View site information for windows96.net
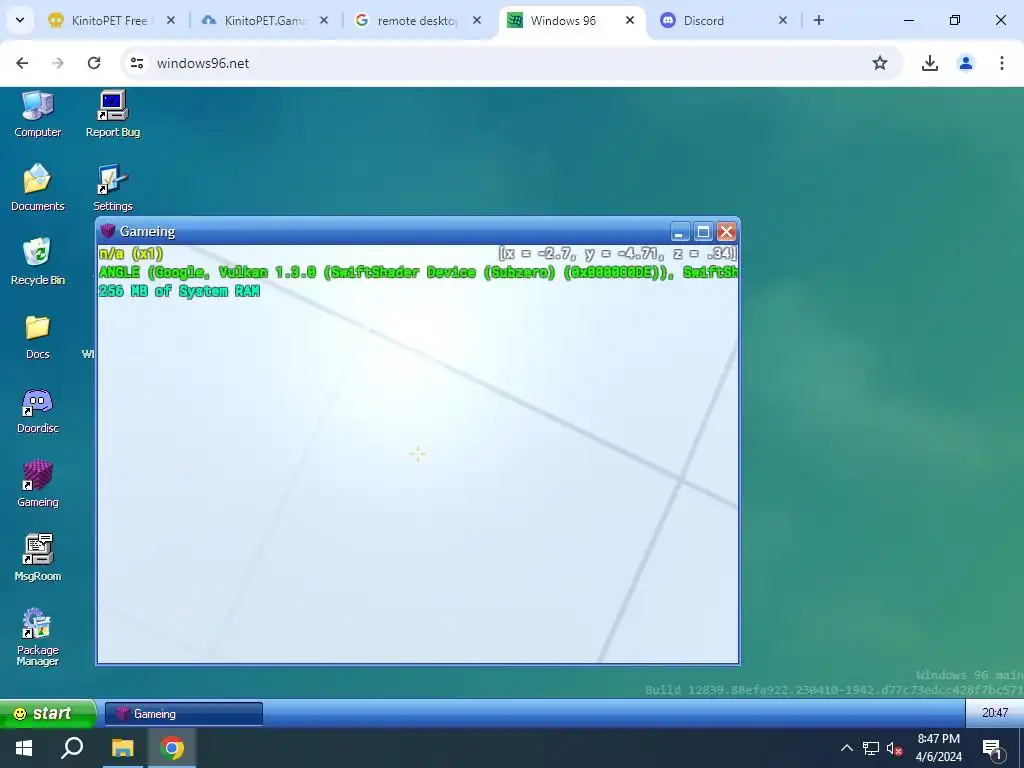This screenshot has width=1024, height=768. [x=136, y=63]
